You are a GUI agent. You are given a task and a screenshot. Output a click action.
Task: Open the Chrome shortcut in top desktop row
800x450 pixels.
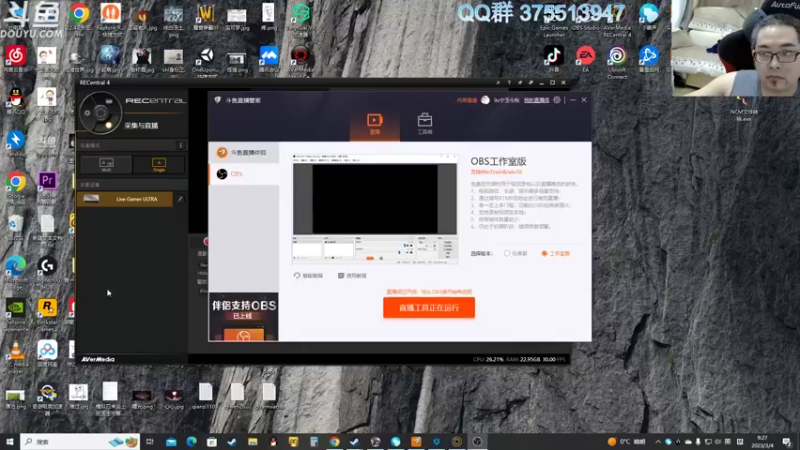(79, 14)
